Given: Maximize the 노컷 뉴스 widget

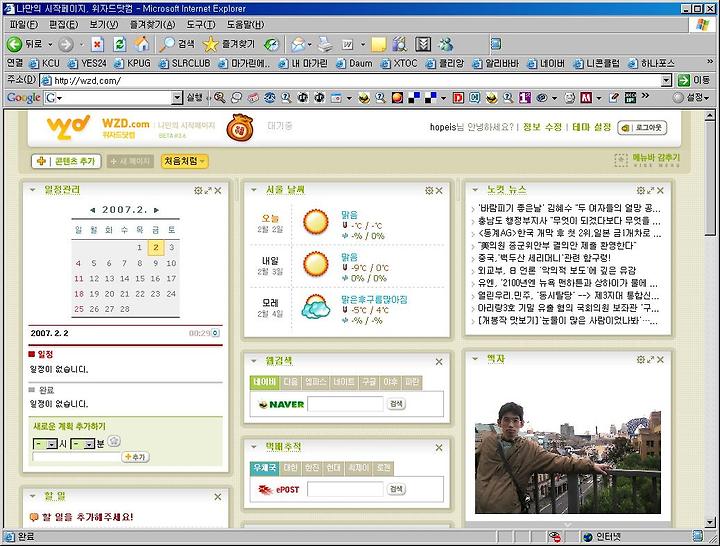Looking at the screenshot, I should (x=651, y=191).
